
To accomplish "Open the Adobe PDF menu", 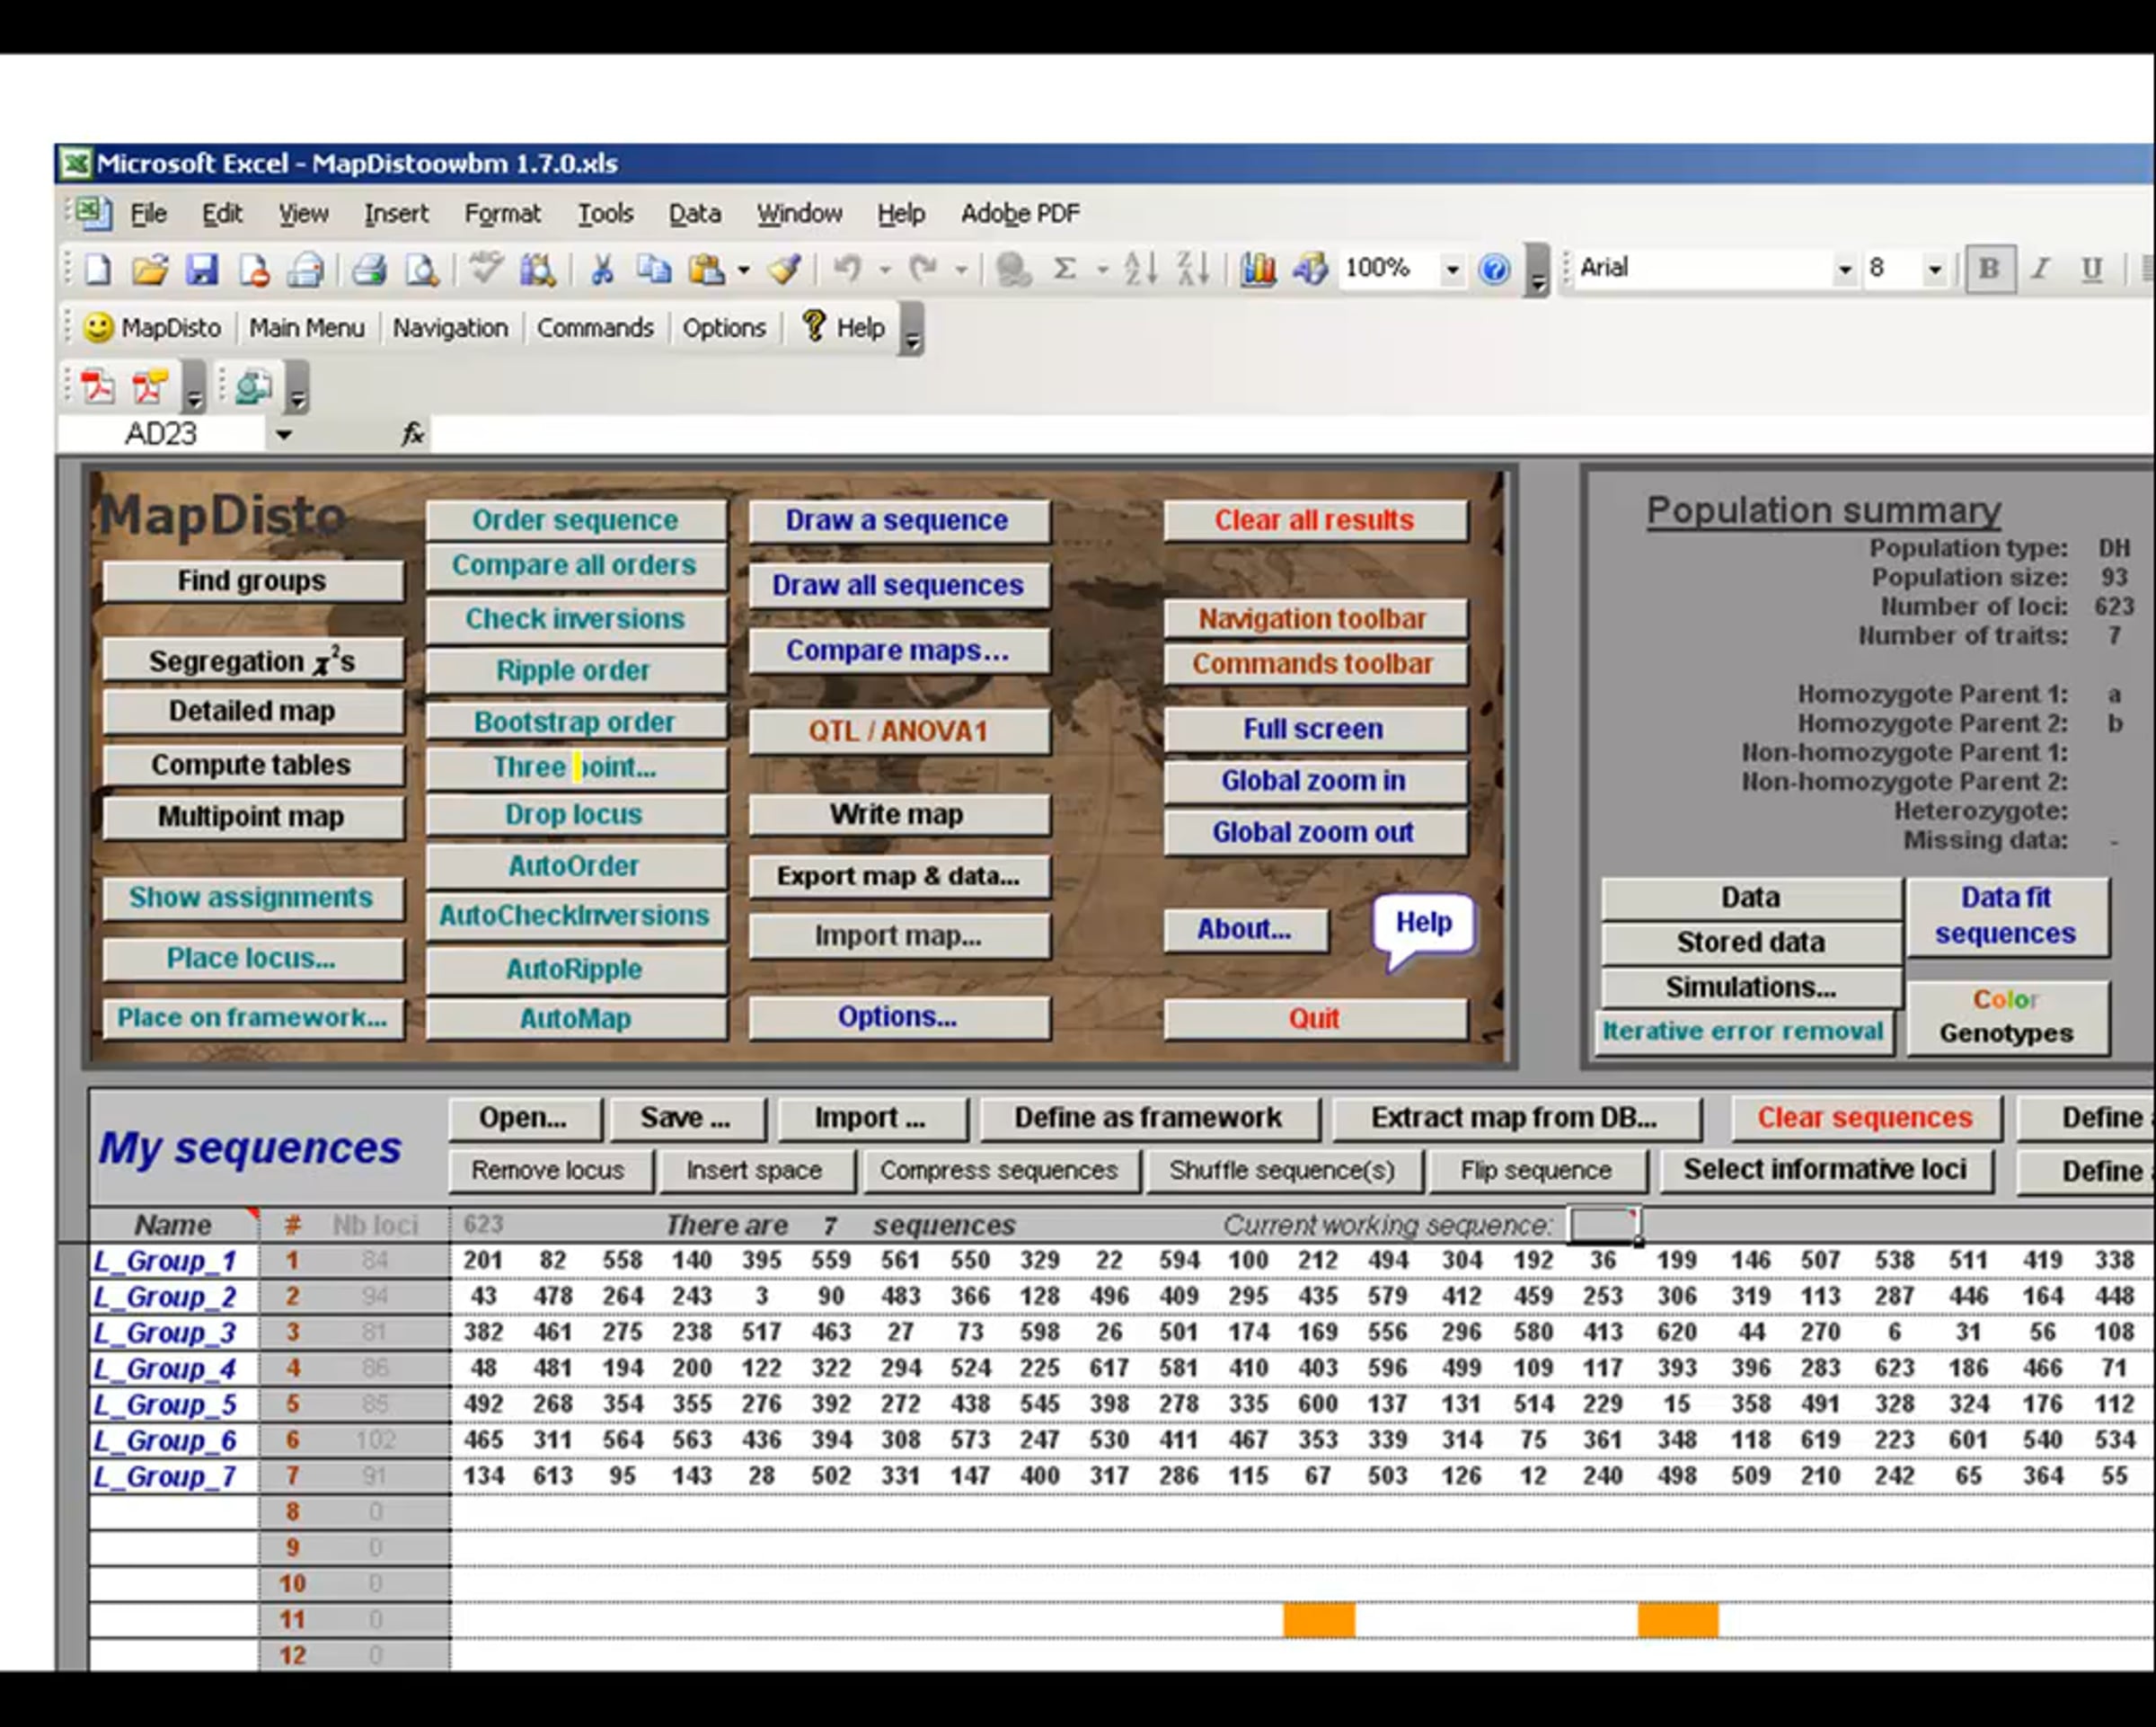I will point(1020,214).
